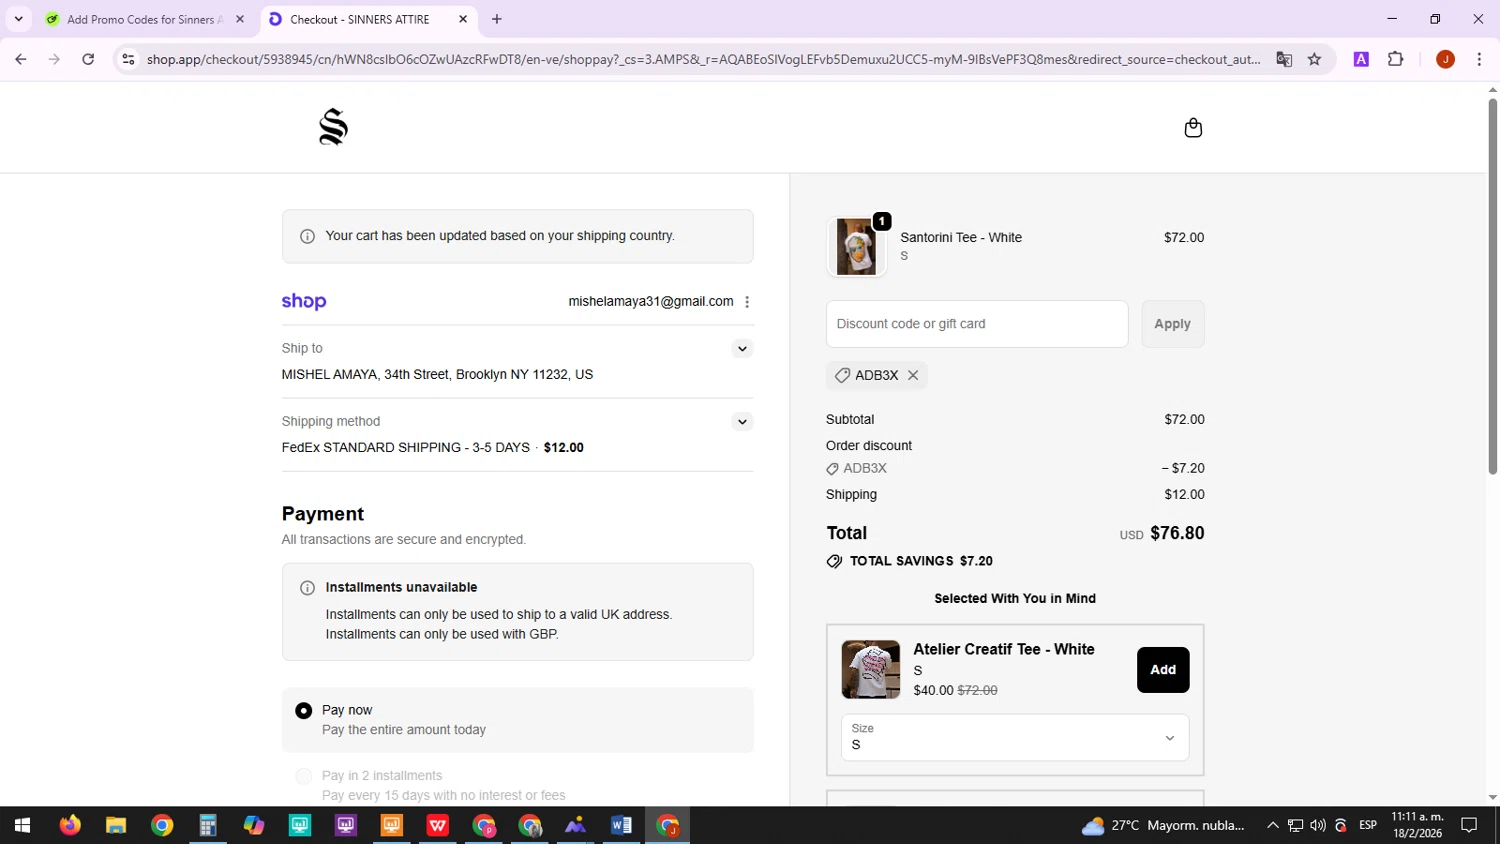Click Apply discount code button
This screenshot has width=1500, height=844.
tap(1173, 324)
